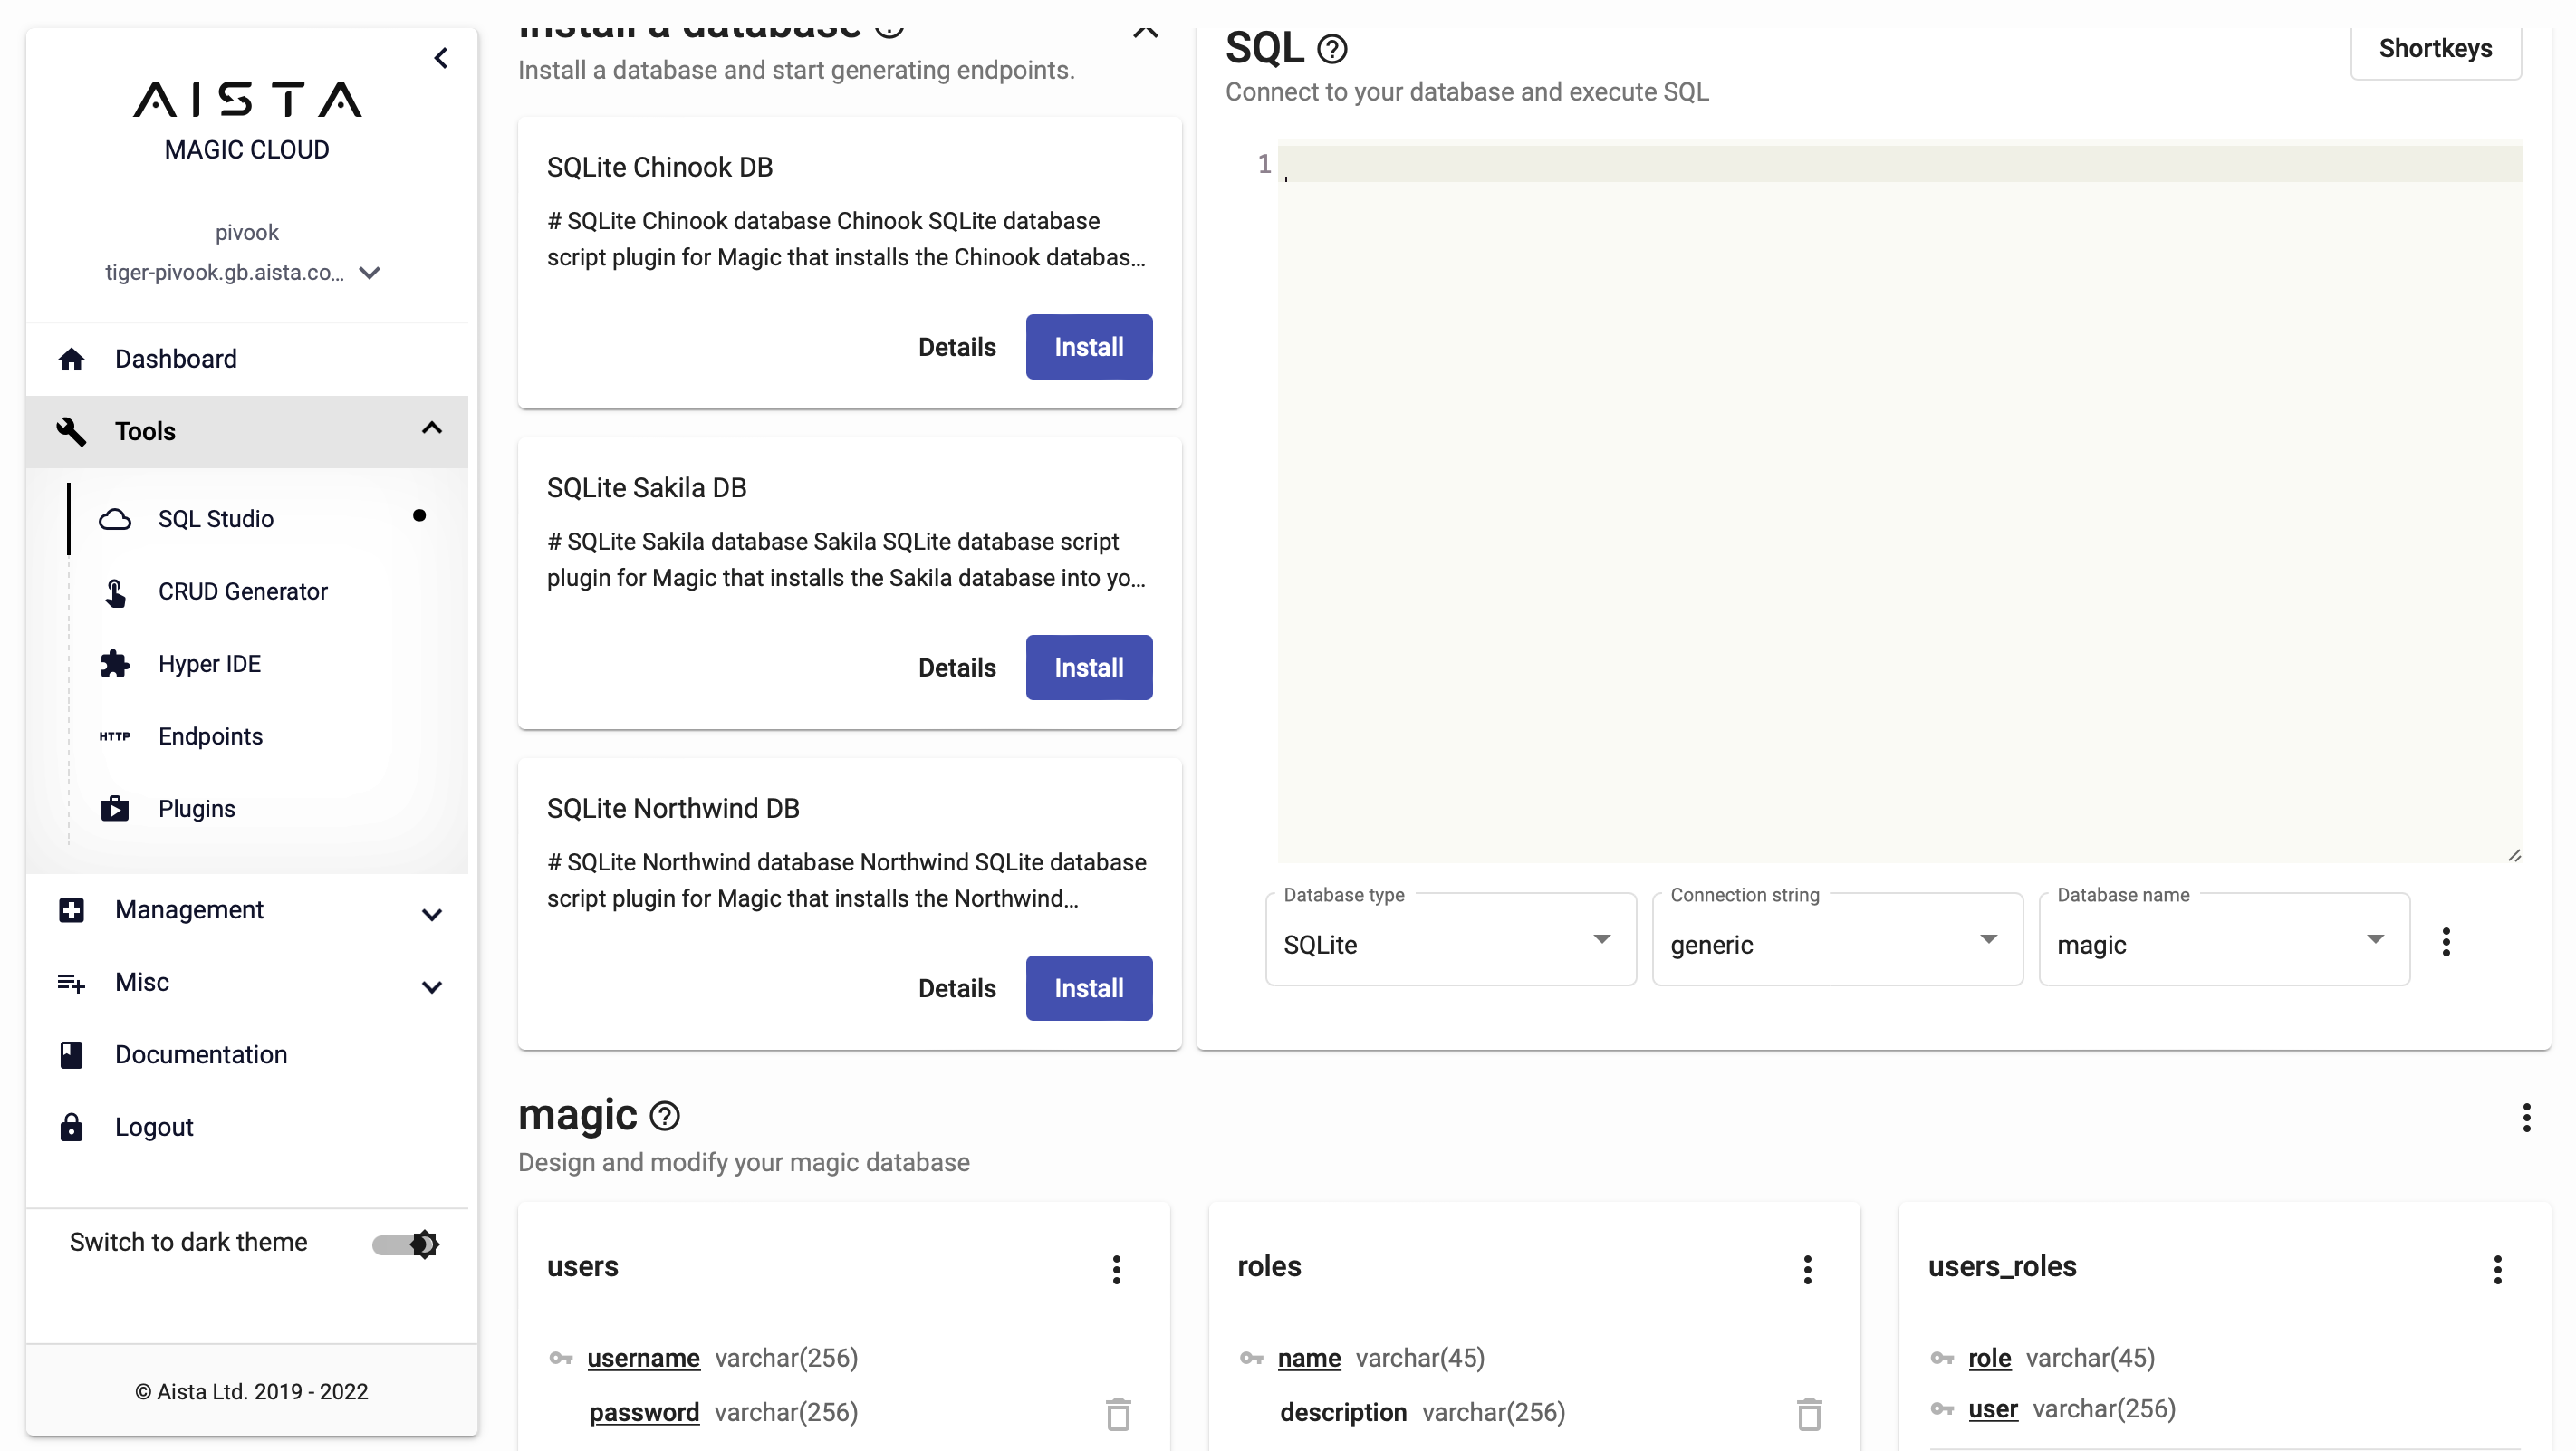
Task: Delete the description column with trash icon
Action: (x=1809, y=1414)
